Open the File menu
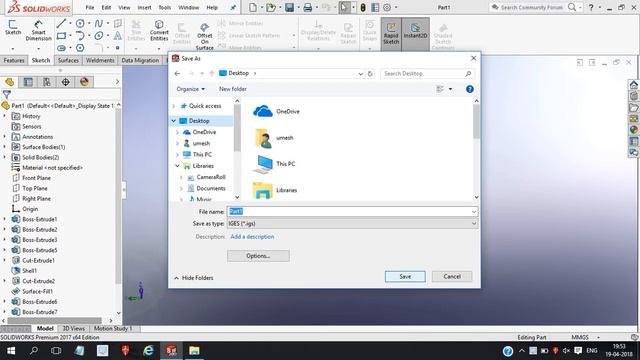The width and height of the screenshot is (640, 360). [x=90, y=7]
